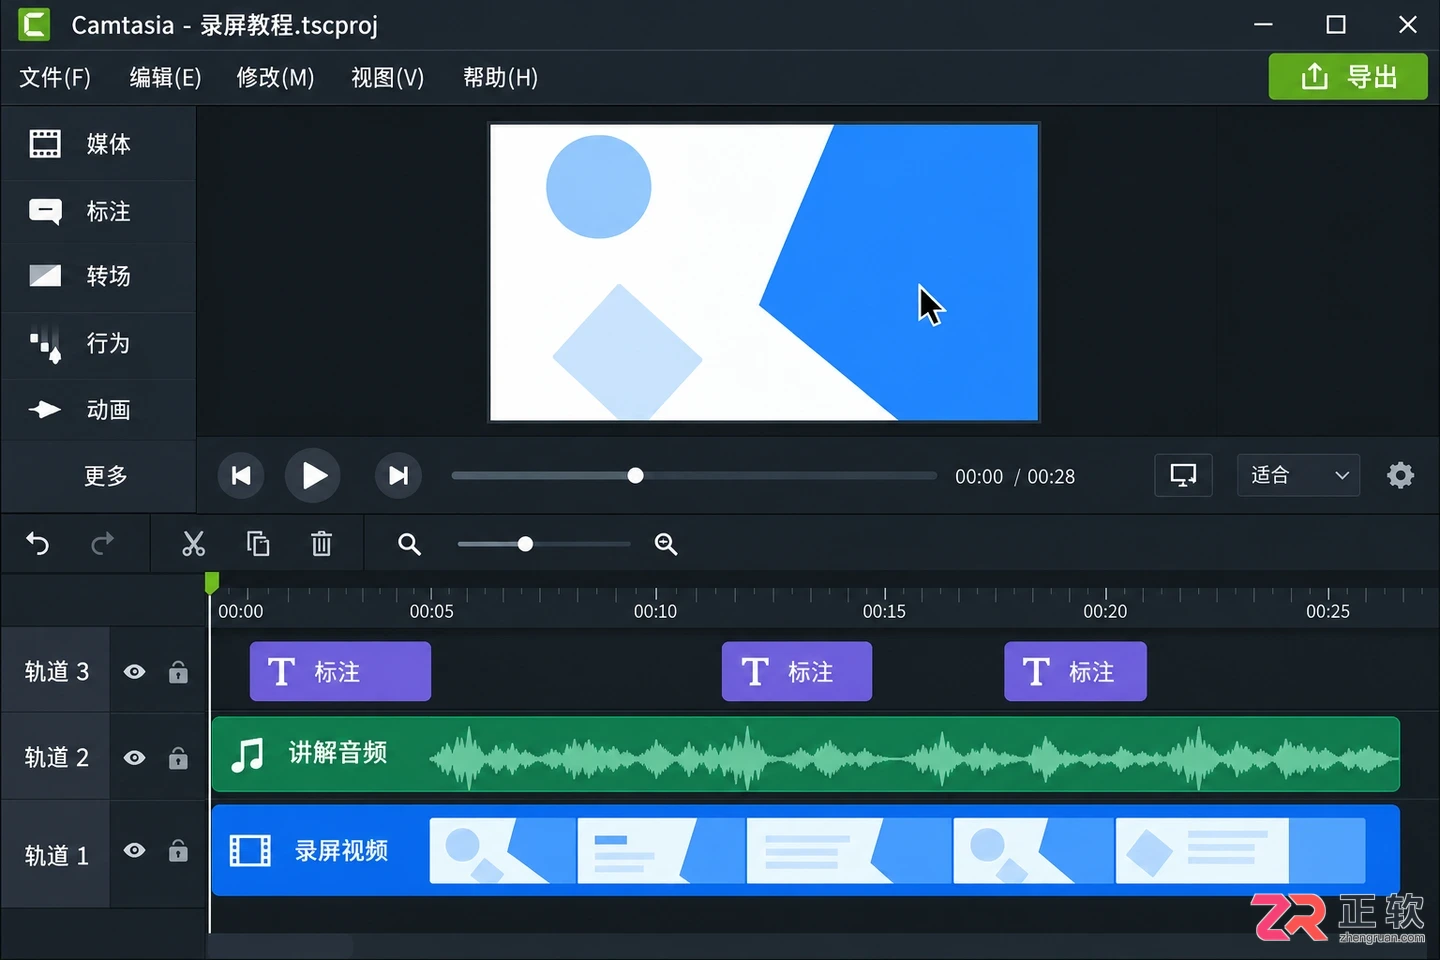Lock 轨道 3 with the padlock
The width and height of the screenshot is (1440, 960).
pyautogui.click(x=178, y=672)
